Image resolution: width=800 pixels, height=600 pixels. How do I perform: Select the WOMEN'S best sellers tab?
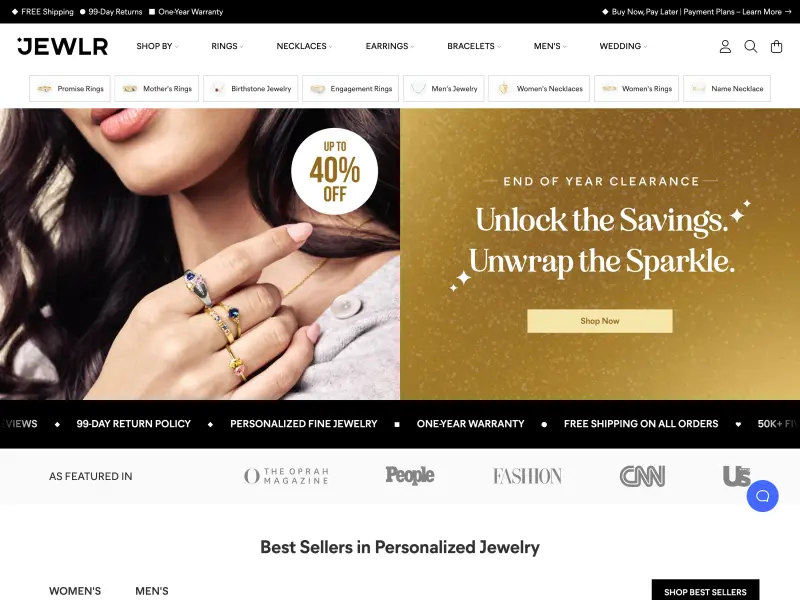point(75,591)
